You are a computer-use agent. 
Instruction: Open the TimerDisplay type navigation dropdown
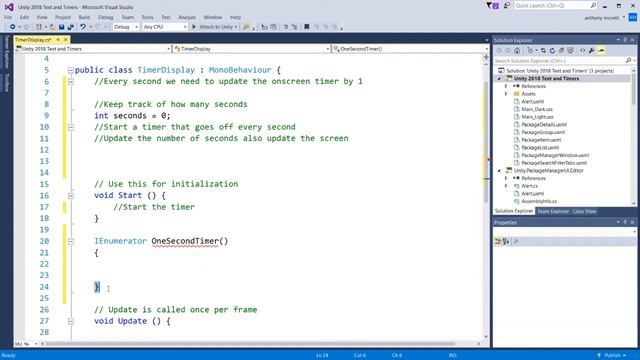(x=252, y=49)
